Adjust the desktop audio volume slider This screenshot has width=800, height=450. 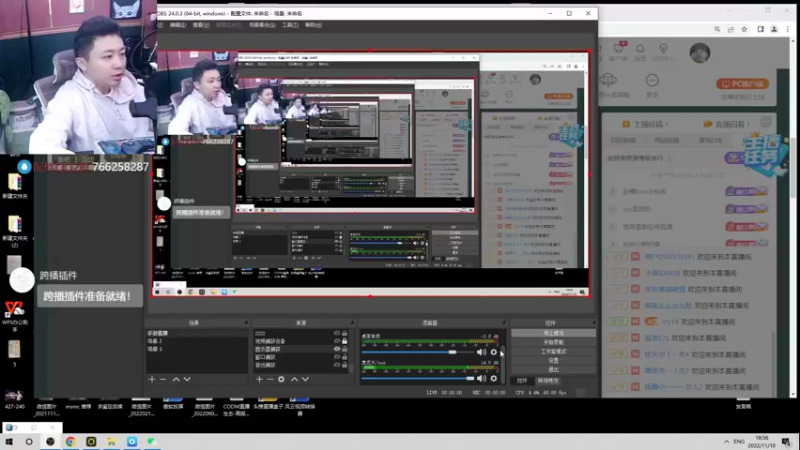pos(453,352)
